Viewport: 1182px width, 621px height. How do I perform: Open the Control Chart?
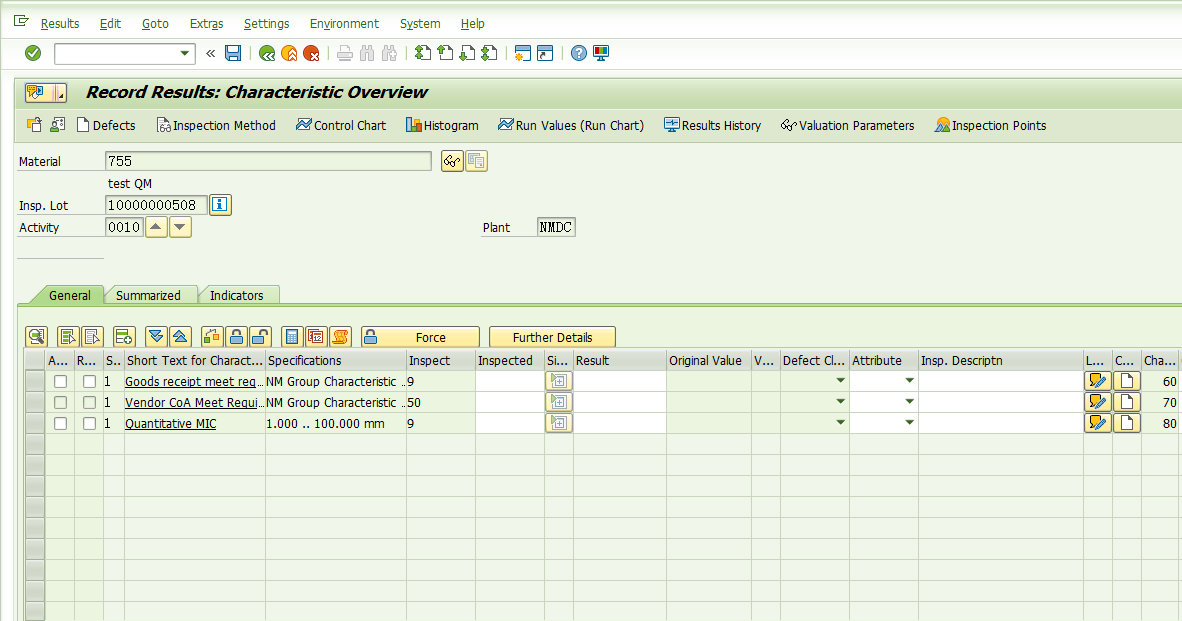341,125
